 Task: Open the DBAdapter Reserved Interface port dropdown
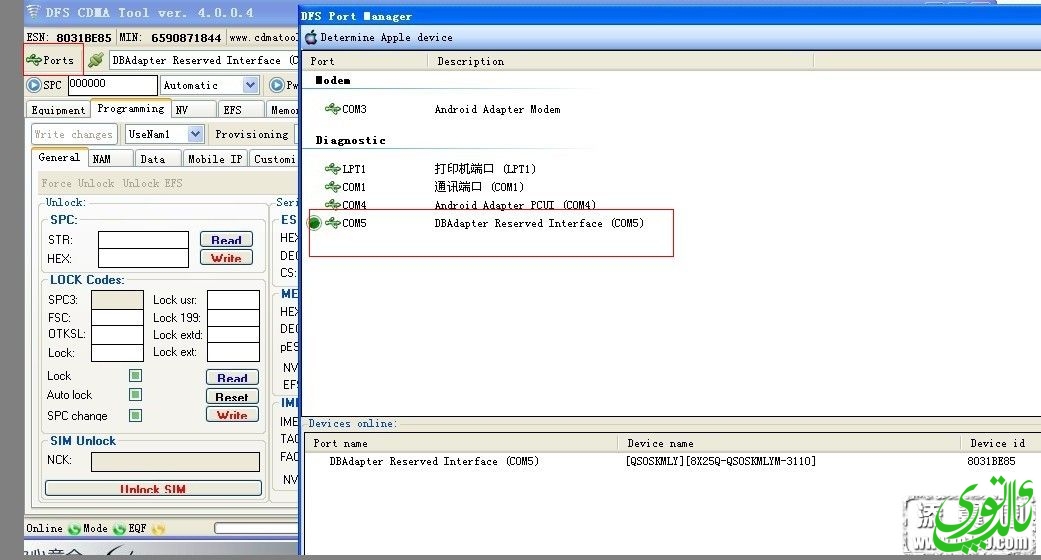(203, 60)
